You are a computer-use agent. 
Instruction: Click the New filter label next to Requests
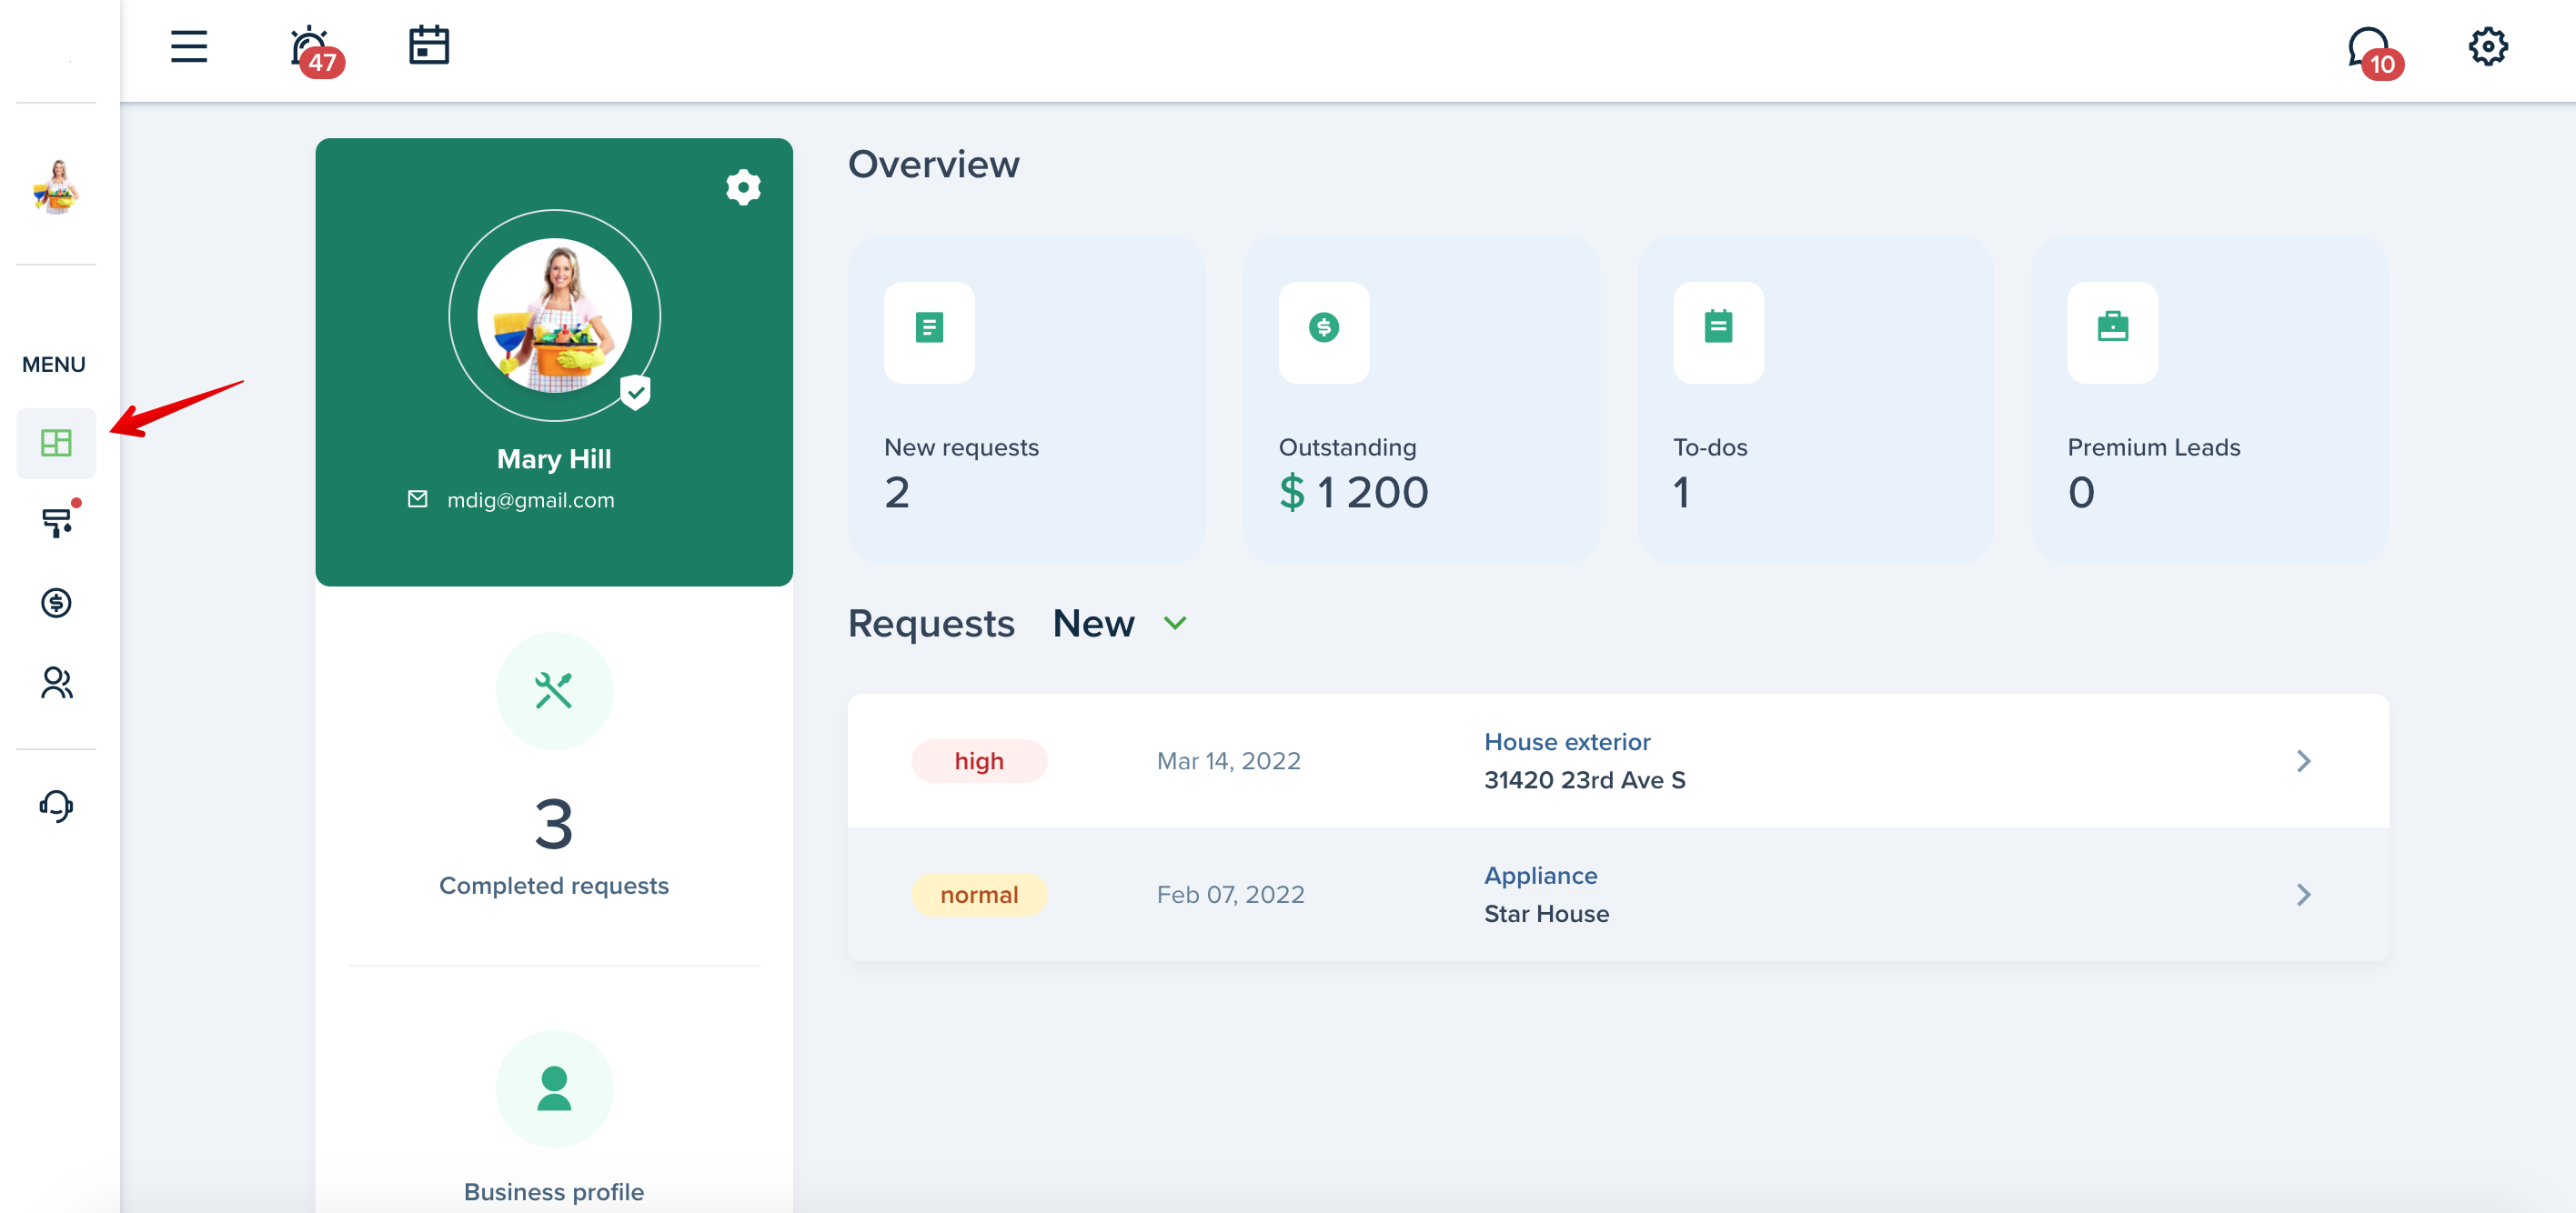1093,623
